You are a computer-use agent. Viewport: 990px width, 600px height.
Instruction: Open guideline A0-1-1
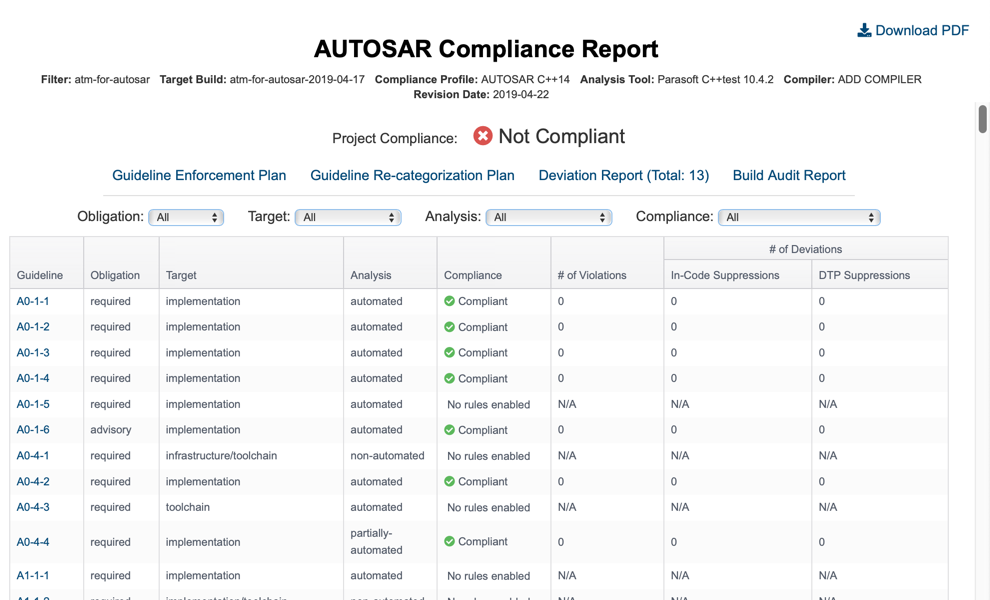33,301
